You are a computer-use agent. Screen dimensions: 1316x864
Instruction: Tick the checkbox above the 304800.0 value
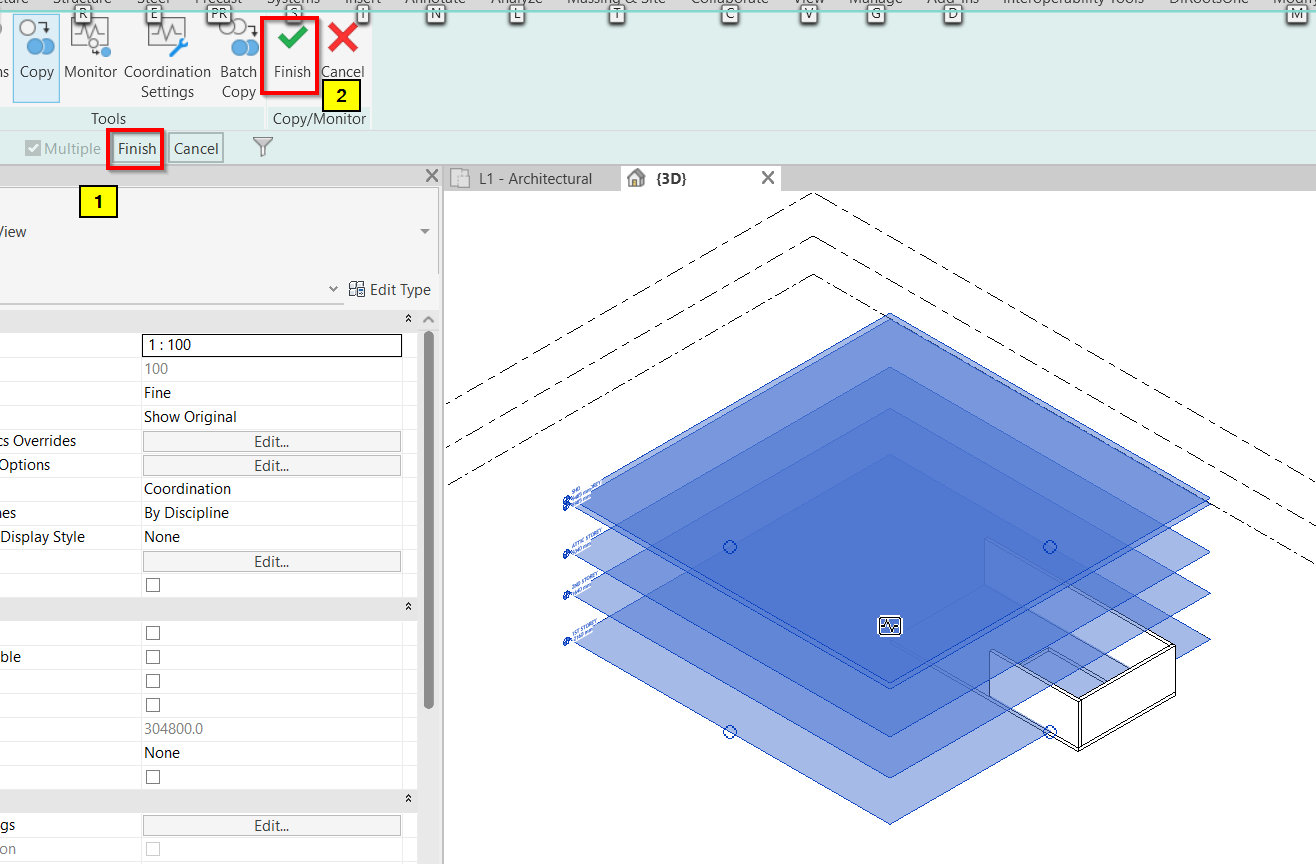coord(153,705)
